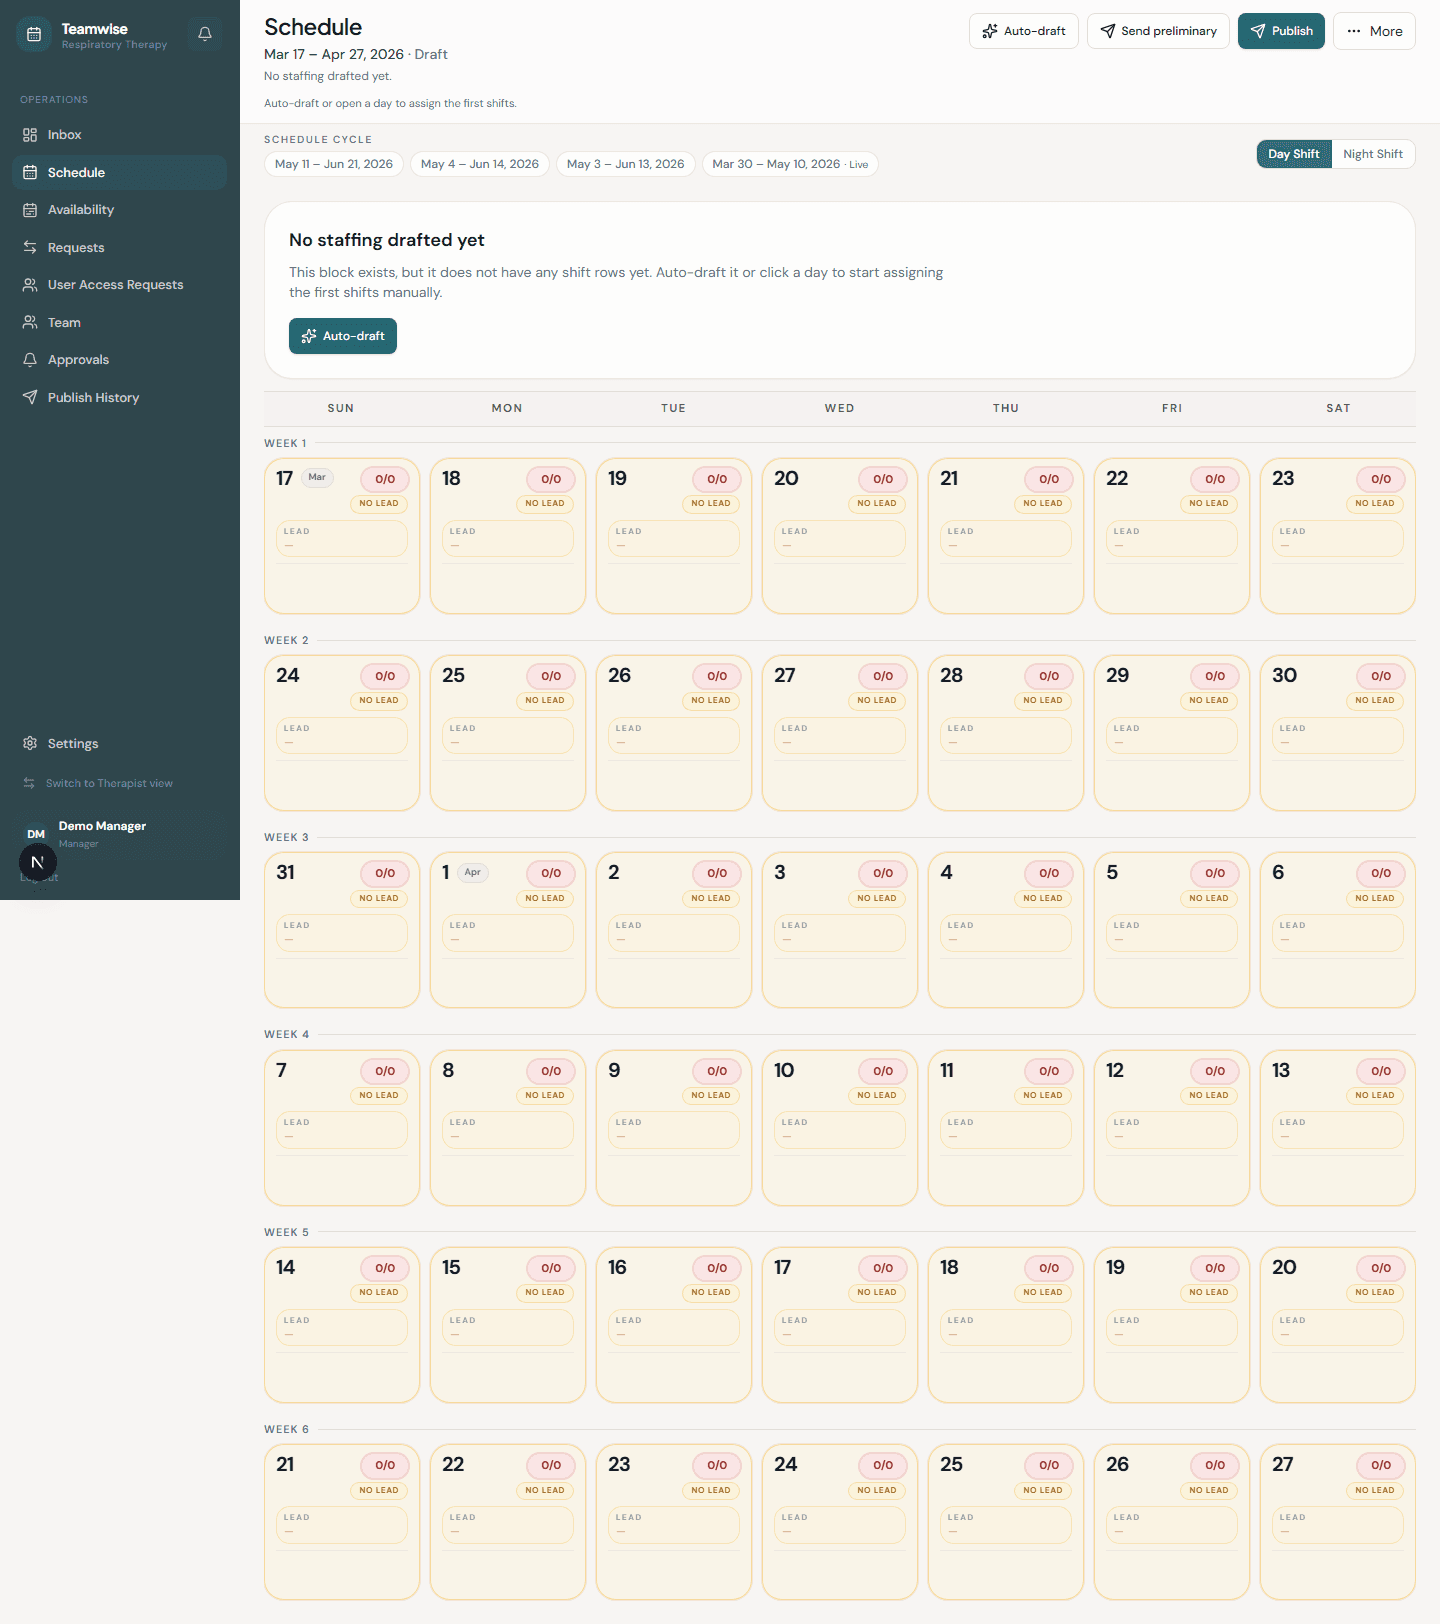The height and width of the screenshot is (1624, 1440).
Task: Open day card for March 28
Action: click(x=1006, y=733)
